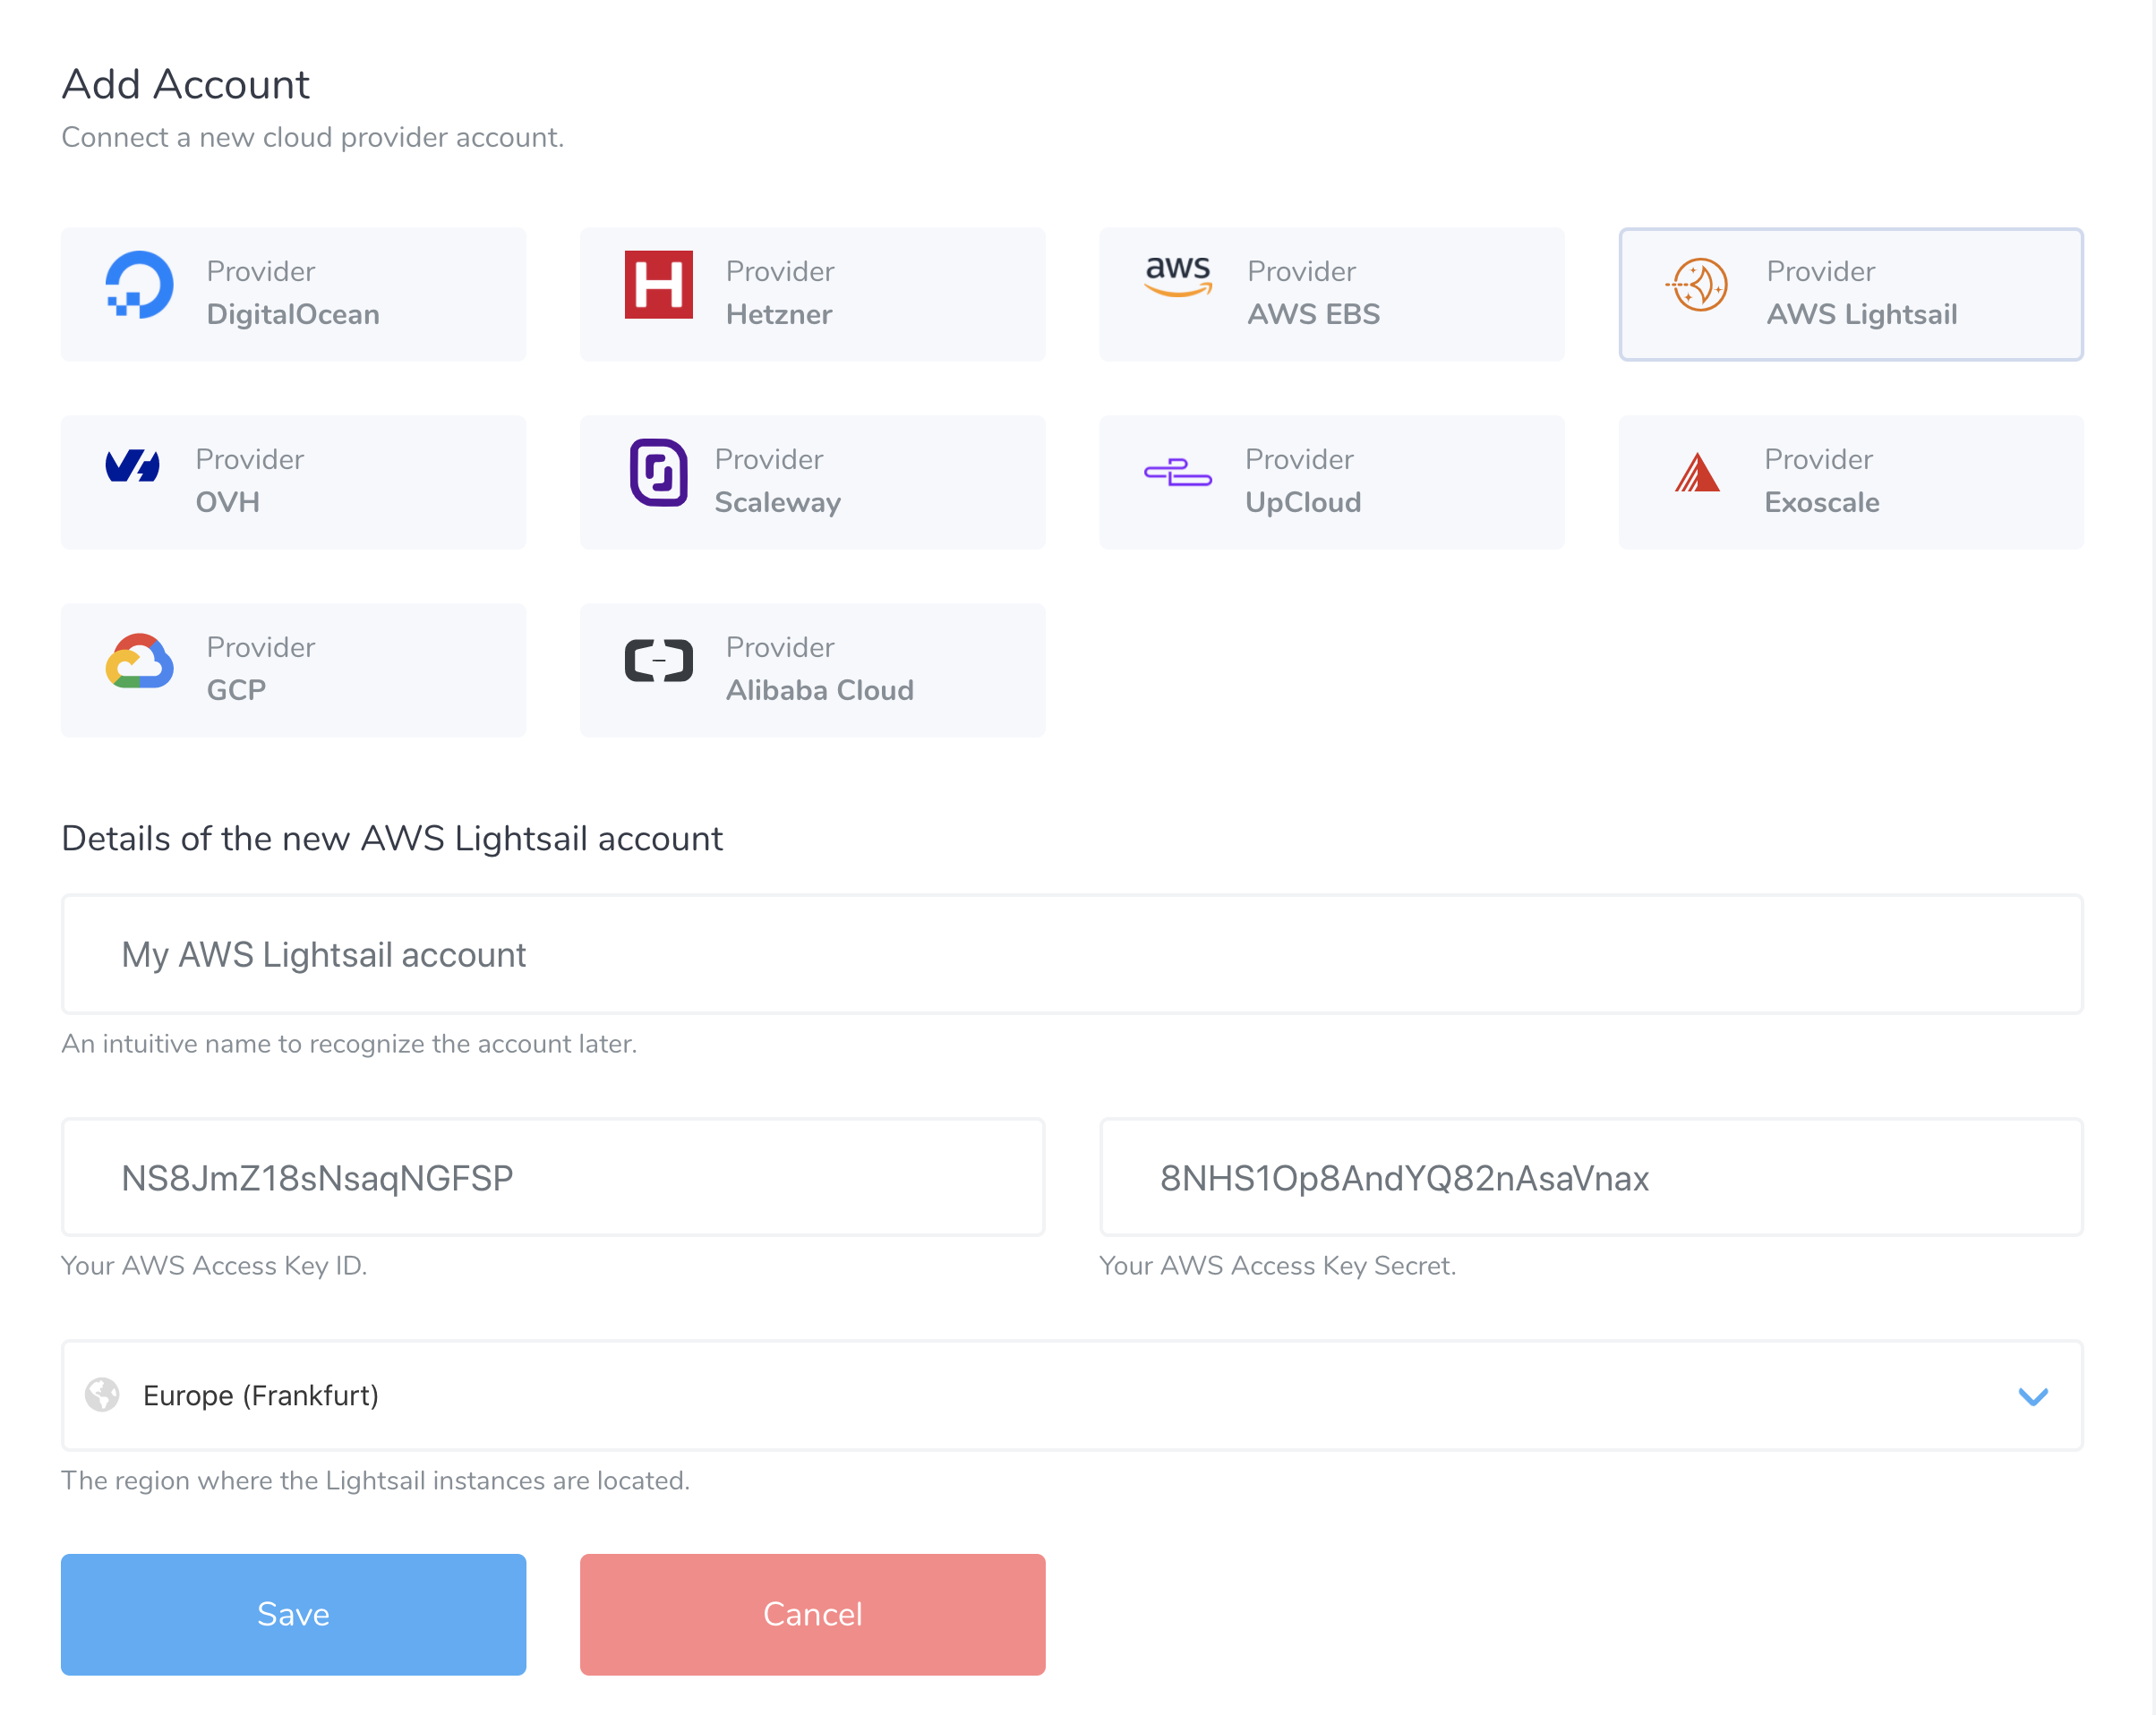Click the UpCloud logo icon
The height and width of the screenshot is (1715, 2156).
pos(1178,473)
